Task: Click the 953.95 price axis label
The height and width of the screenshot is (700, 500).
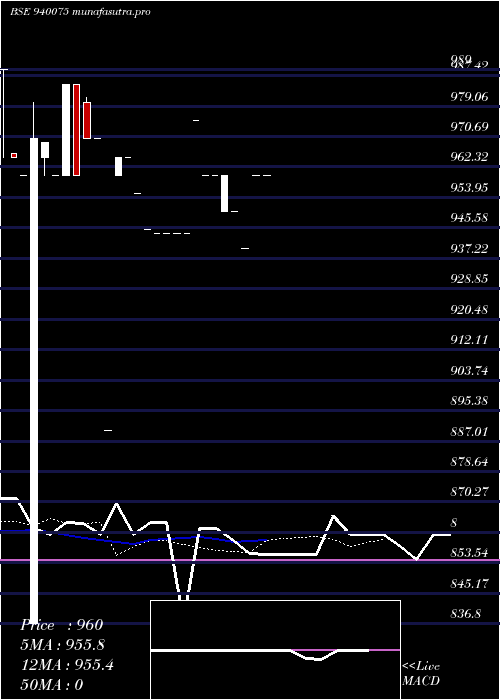Action: pos(469,188)
